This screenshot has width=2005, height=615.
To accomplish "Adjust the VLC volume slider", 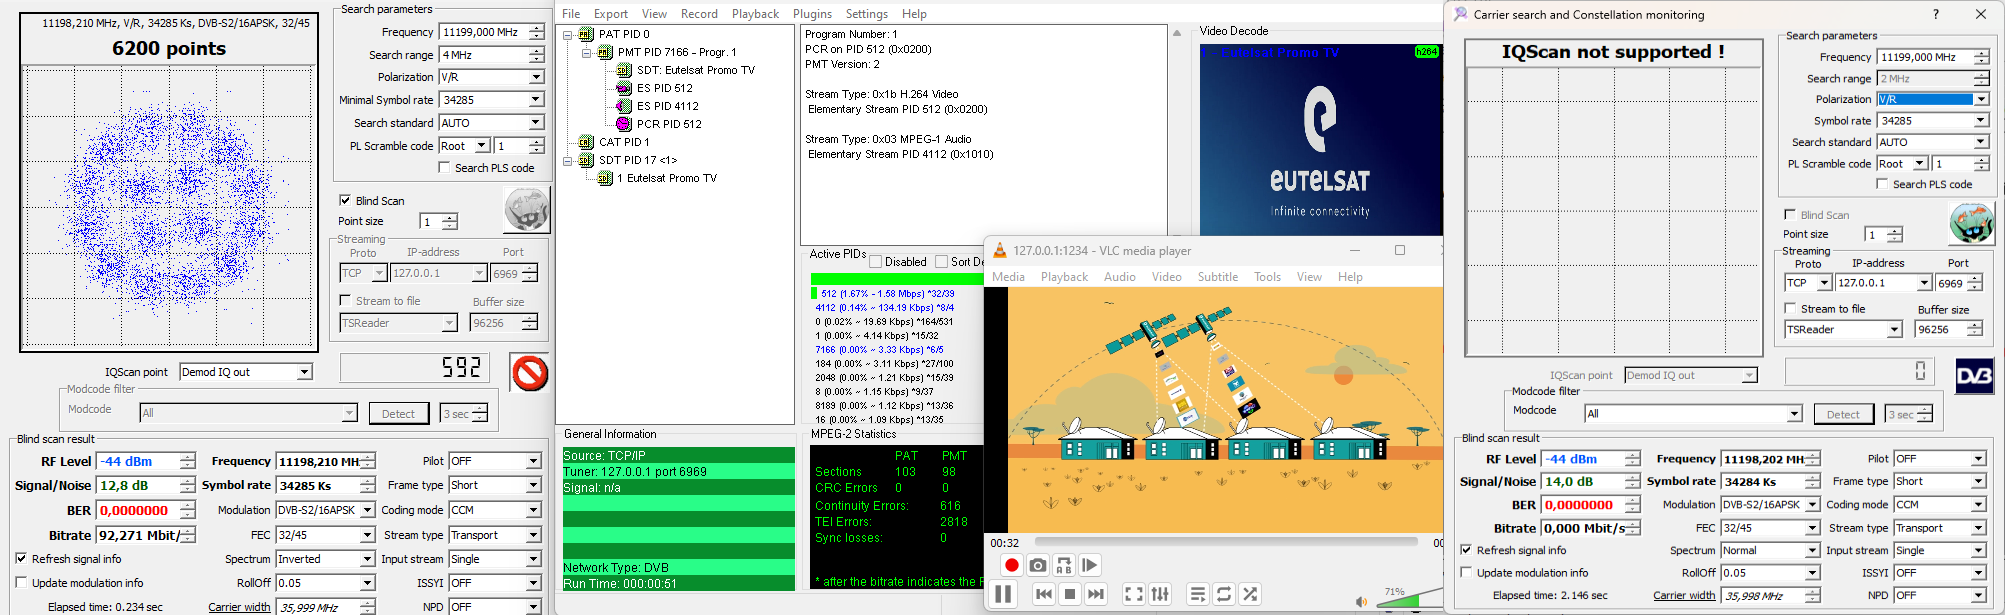I will click(x=1408, y=599).
